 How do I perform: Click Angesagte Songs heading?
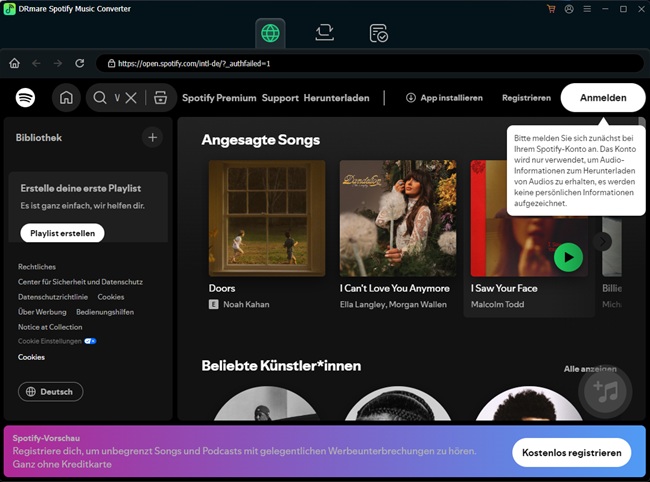coord(260,140)
